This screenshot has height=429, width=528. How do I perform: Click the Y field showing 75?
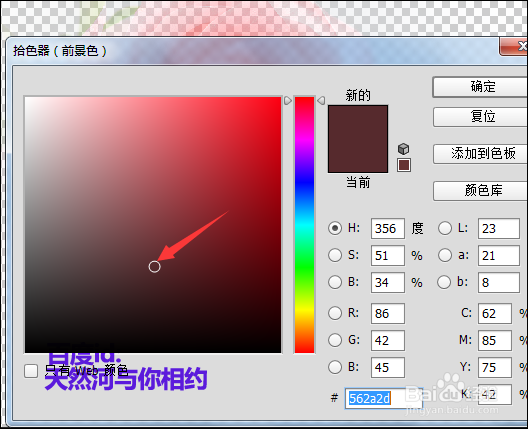pos(495,367)
